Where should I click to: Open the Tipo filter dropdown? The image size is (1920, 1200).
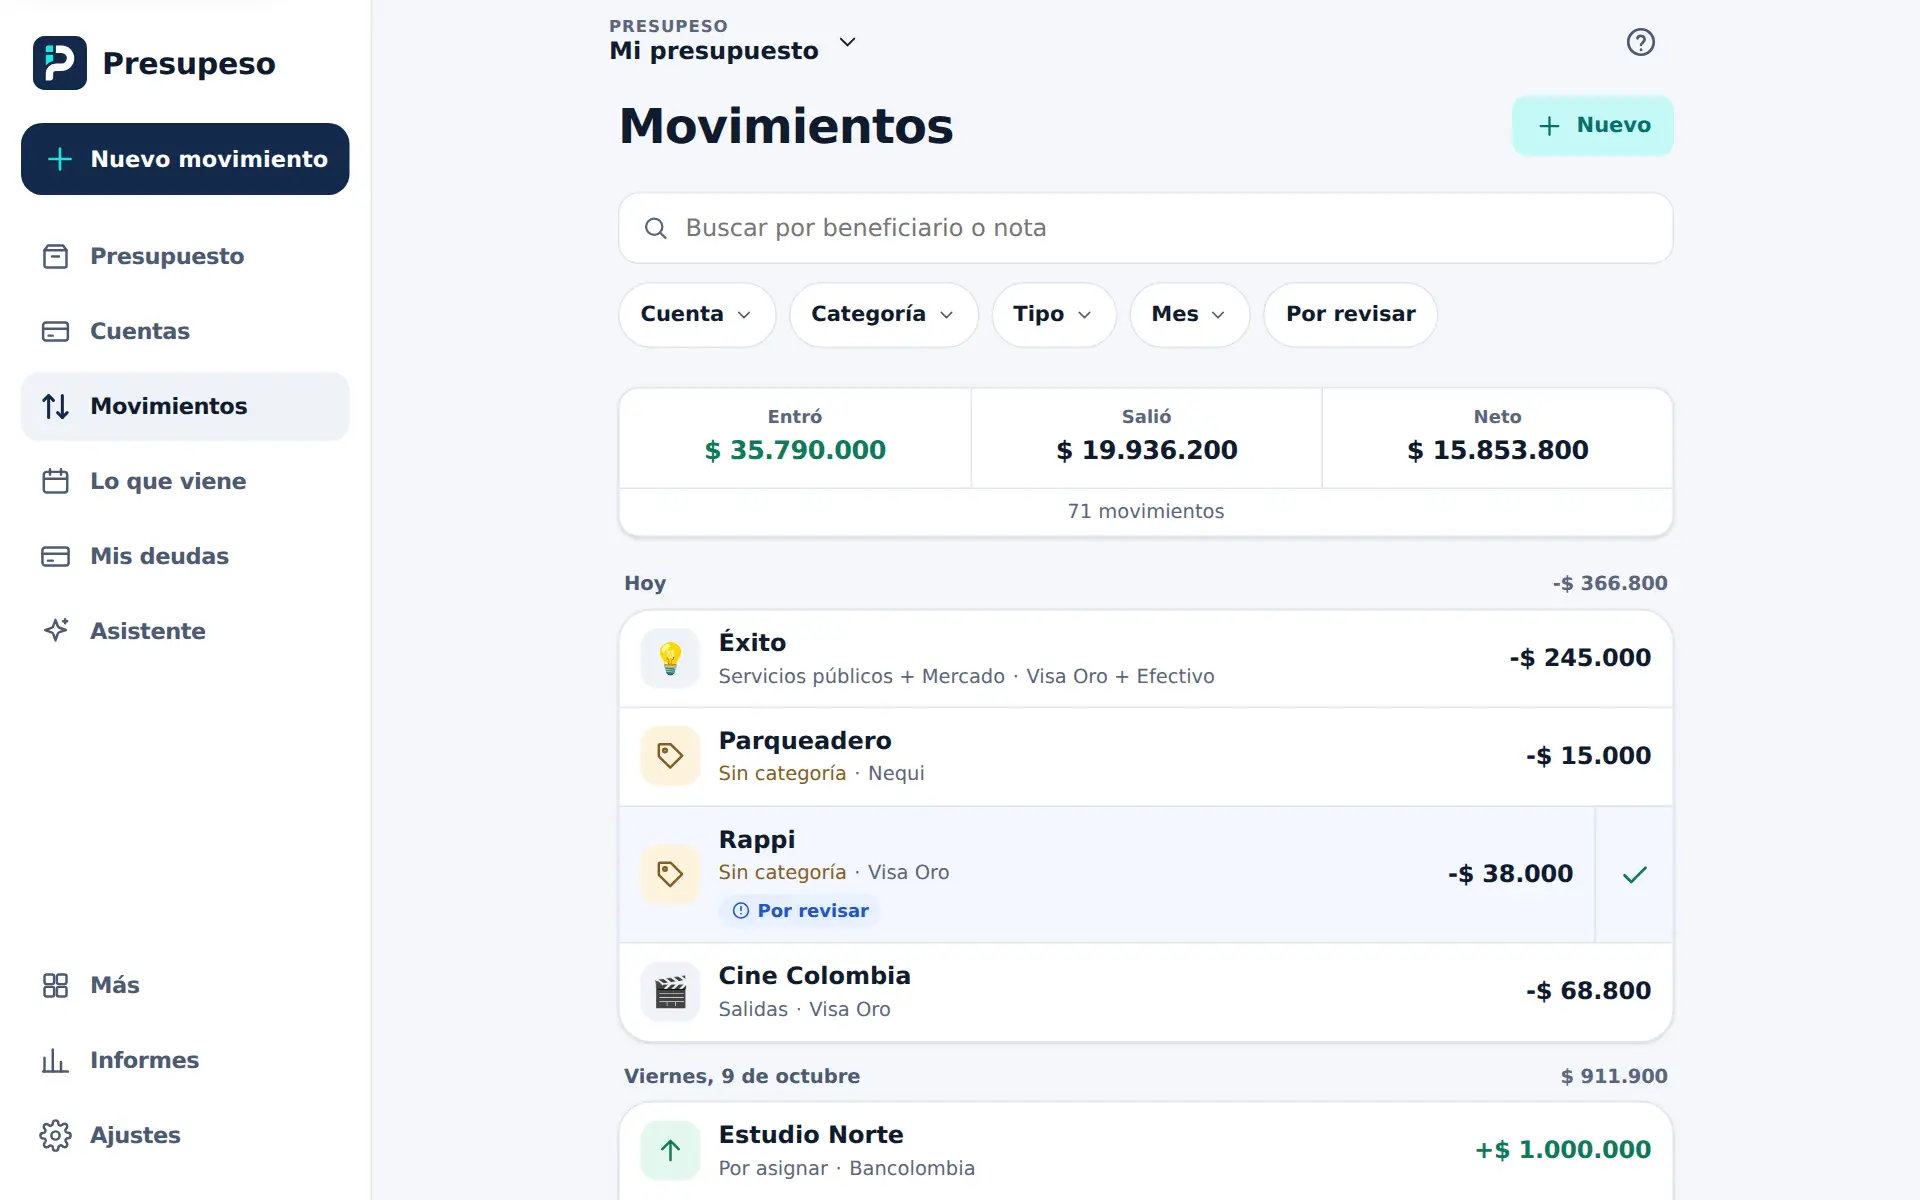[x=1053, y=314]
